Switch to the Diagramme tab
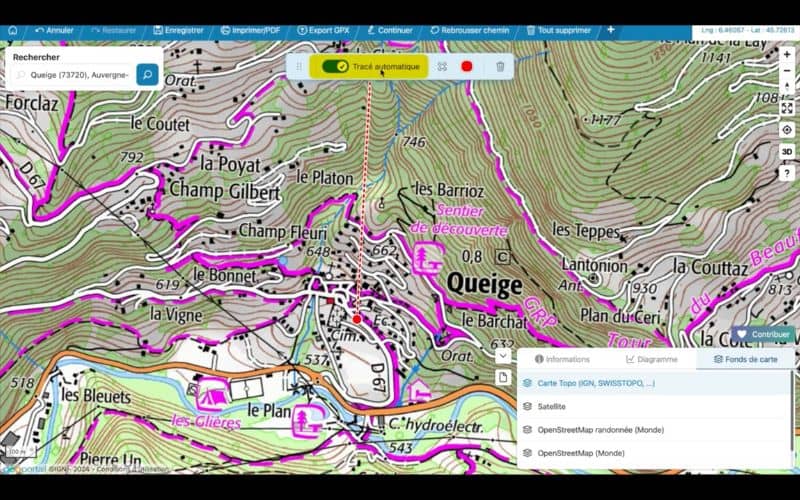The height and width of the screenshot is (500, 800). 651,359
